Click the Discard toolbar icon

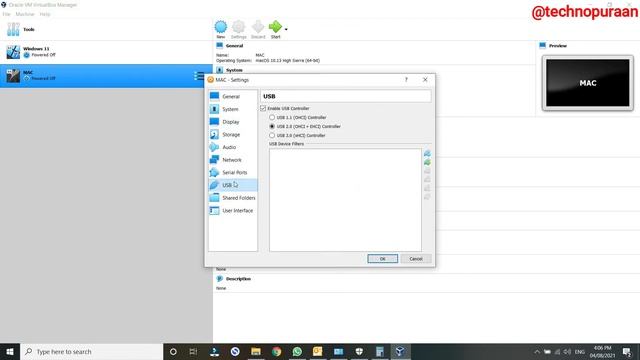(258, 30)
